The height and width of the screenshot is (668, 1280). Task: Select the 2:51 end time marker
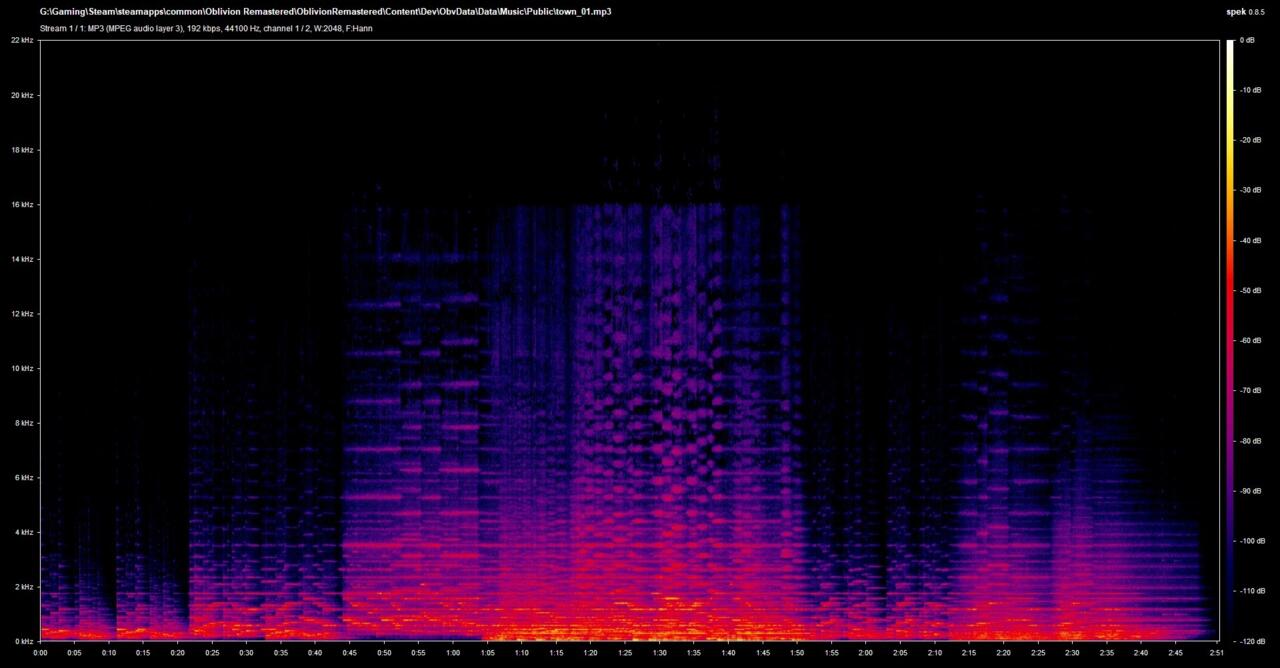pyautogui.click(x=1215, y=653)
